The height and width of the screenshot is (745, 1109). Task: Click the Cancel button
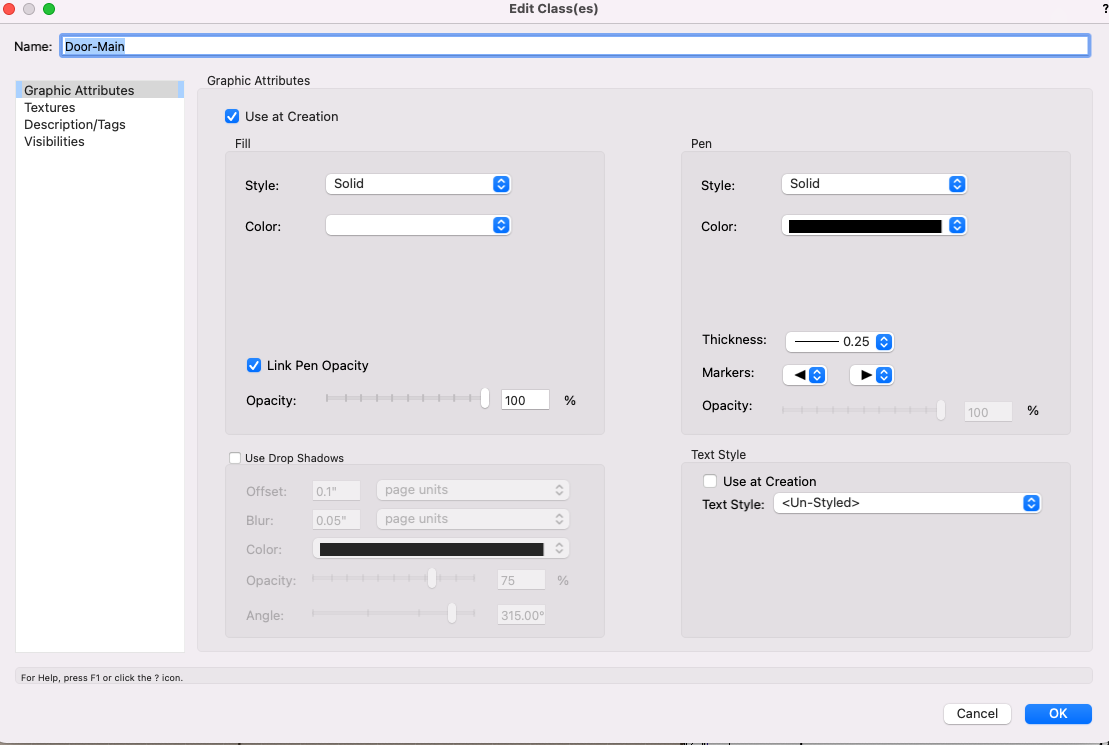pyautogui.click(x=977, y=713)
